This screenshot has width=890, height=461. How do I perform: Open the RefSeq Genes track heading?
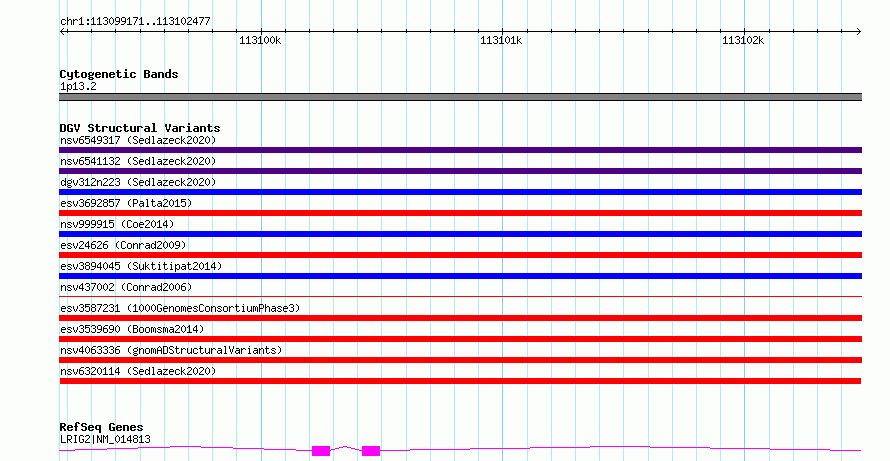click(x=101, y=427)
